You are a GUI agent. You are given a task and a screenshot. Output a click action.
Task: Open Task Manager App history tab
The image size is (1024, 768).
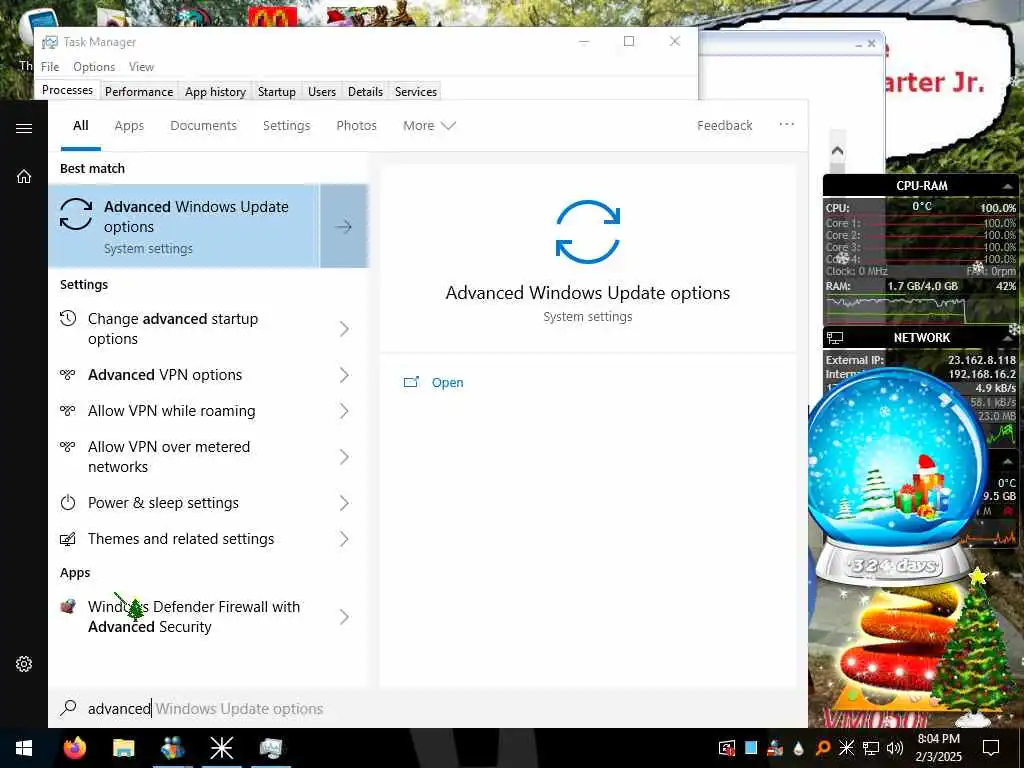[215, 91]
